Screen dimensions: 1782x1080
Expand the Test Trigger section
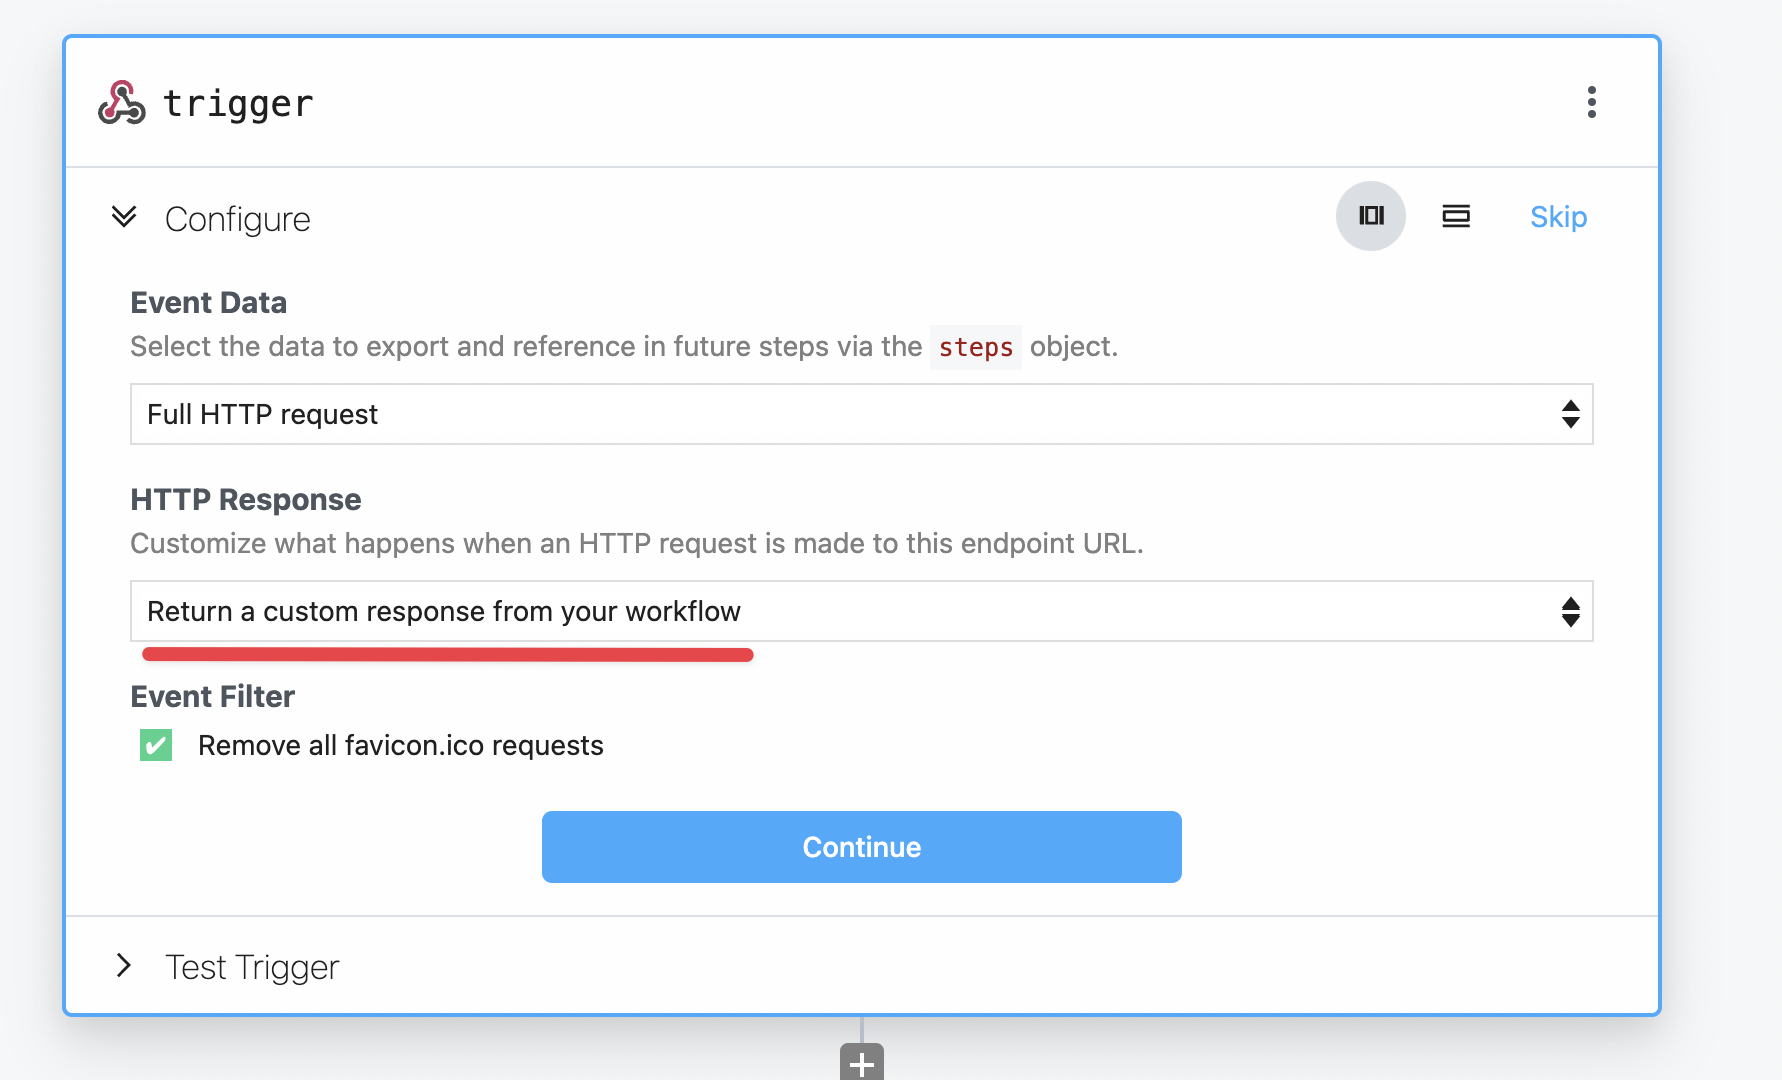(251, 966)
